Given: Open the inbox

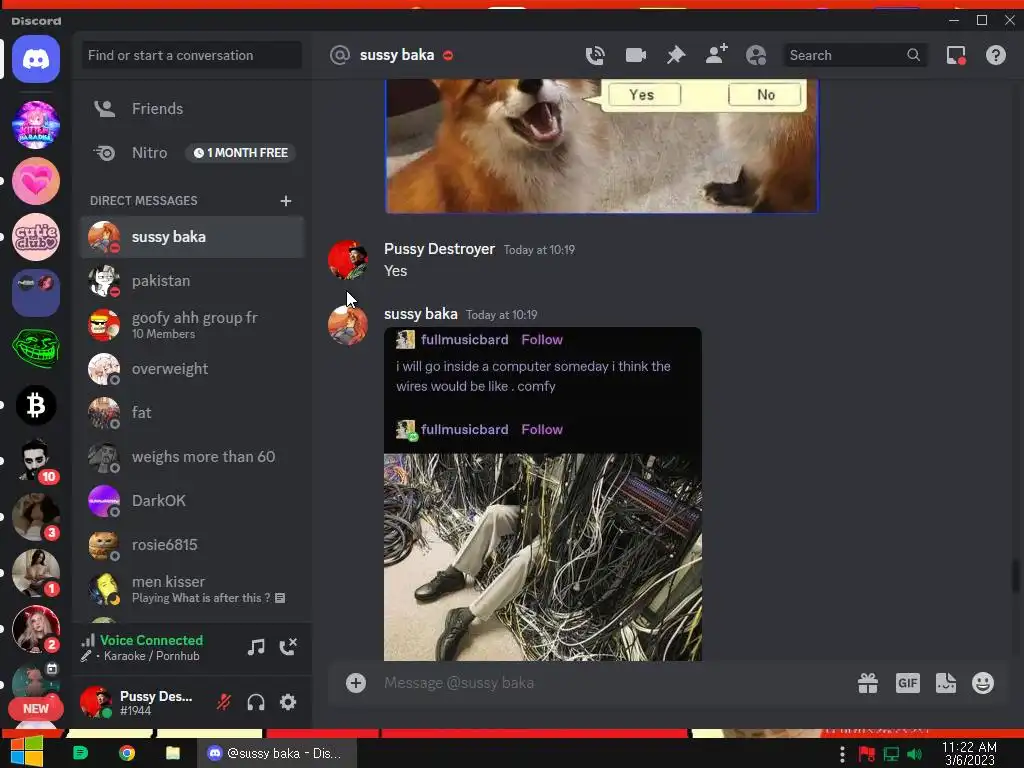Looking at the screenshot, I should pos(956,56).
